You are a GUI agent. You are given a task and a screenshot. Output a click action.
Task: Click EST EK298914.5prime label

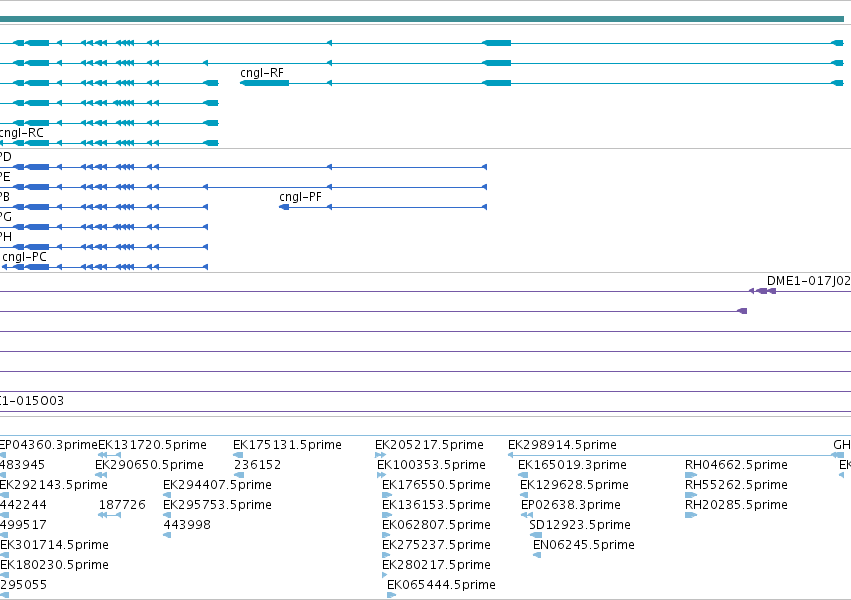click(x=562, y=445)
